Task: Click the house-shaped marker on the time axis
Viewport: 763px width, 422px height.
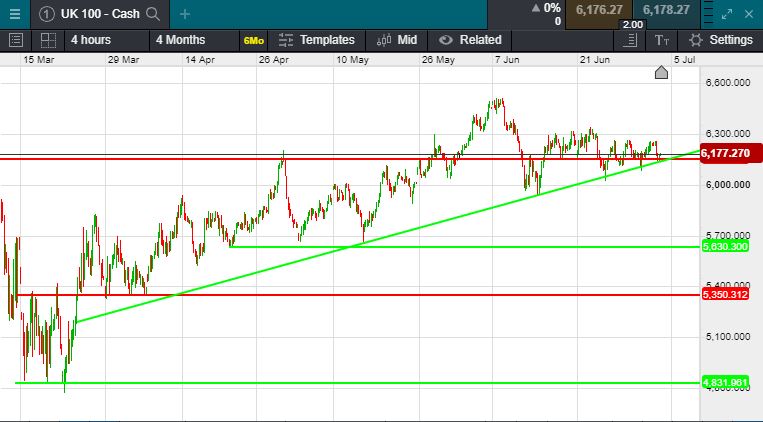Action: (x=661, y=73)
